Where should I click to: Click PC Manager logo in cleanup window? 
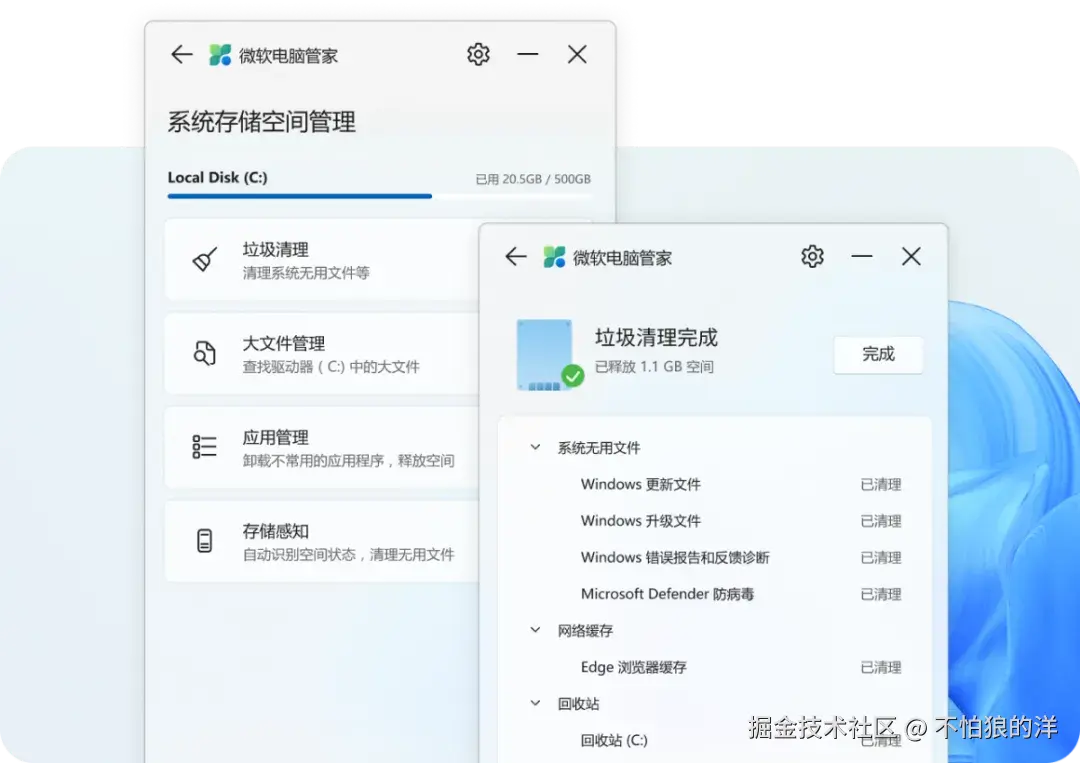point(554,257)
